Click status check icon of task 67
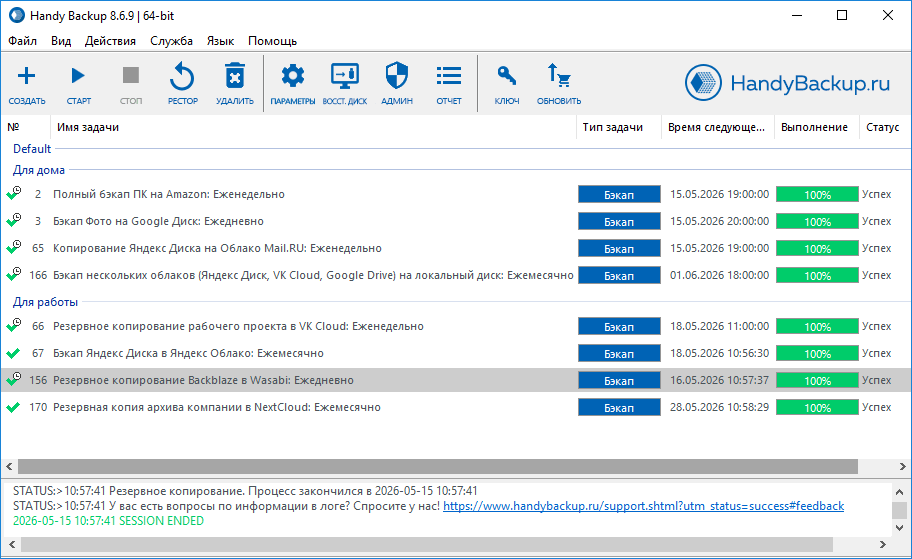The width and height of the screenshot is (912, 559). click(13, 353)
